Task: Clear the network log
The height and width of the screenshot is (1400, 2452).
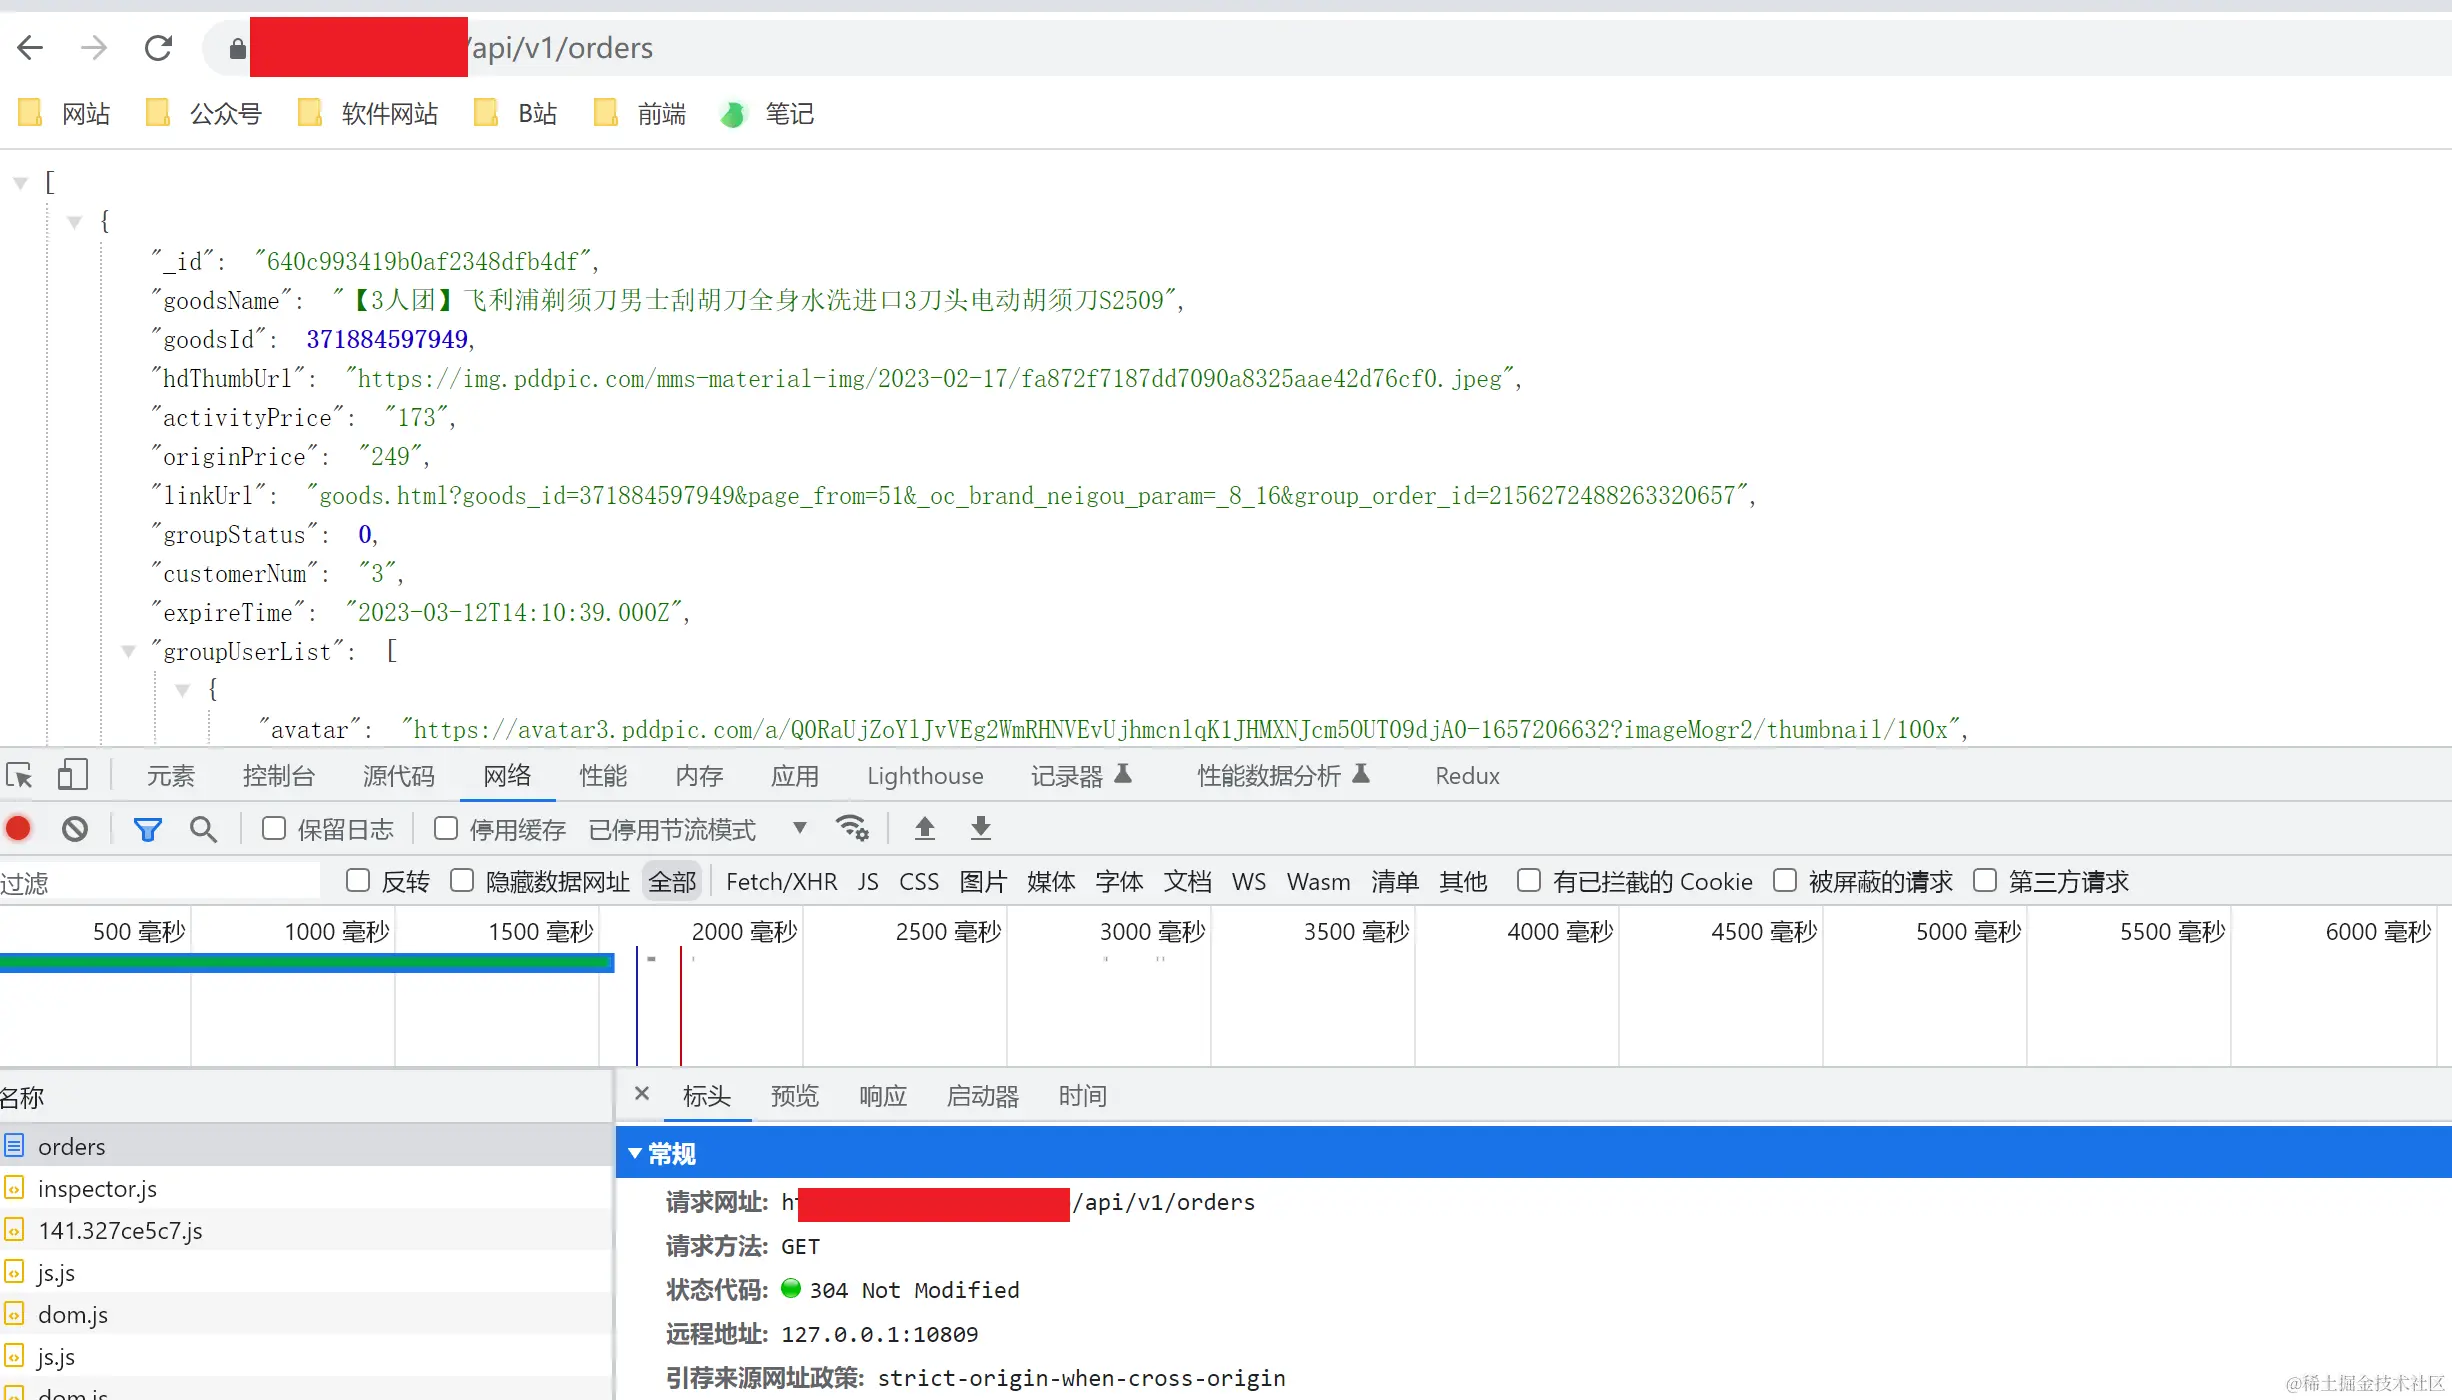Action: coord(75,829)
